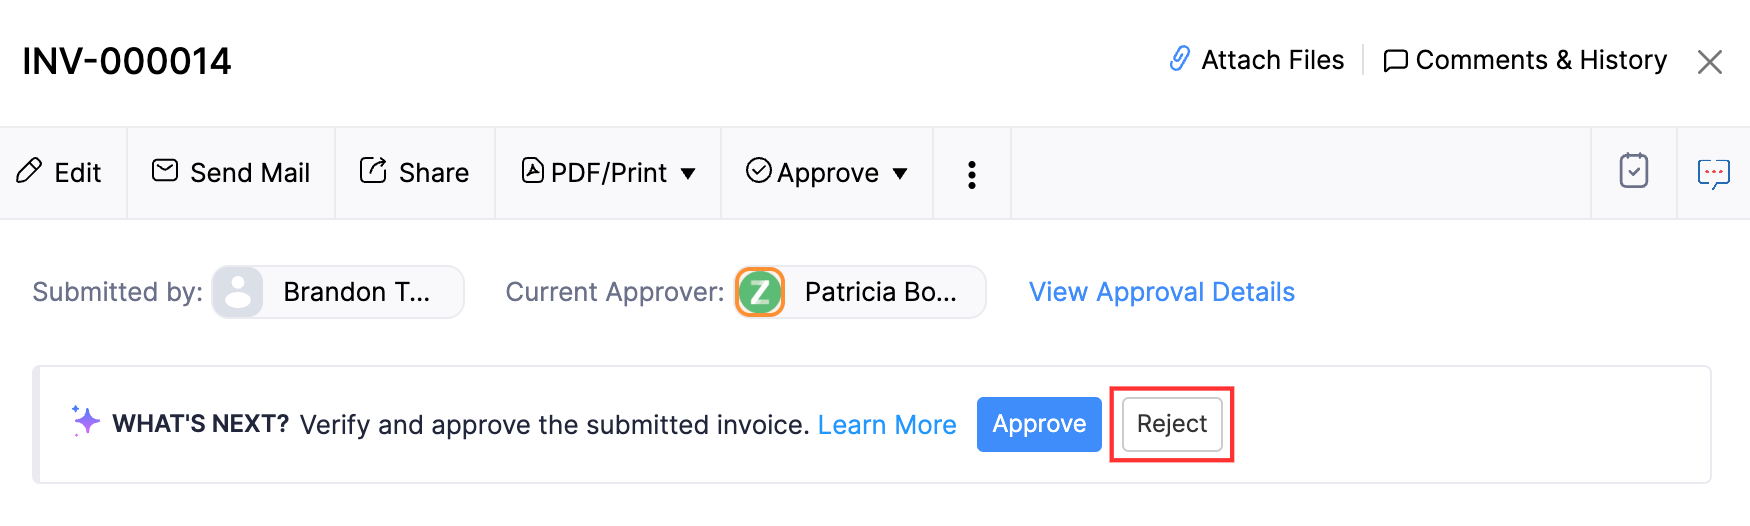Viewport: 1750px width, 526px height.
Task: Click the chat feedback icon on toolbar
Action: click(x=1713, y=173)
